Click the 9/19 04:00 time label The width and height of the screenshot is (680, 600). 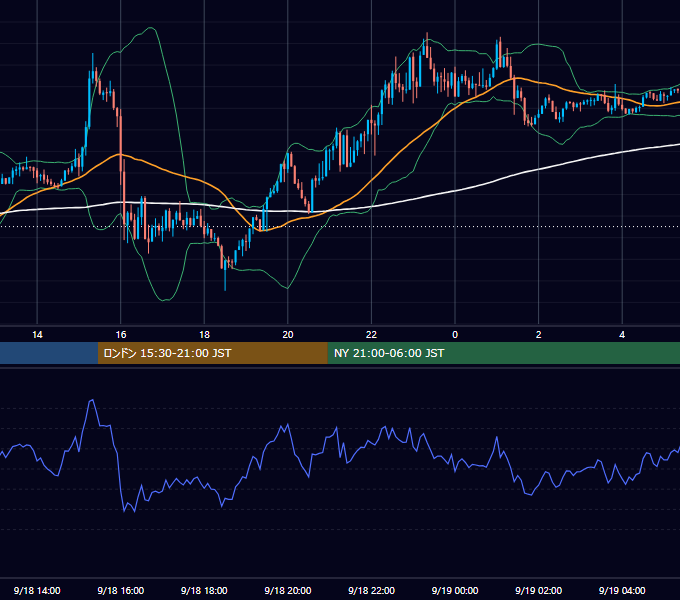click(622, 590)
